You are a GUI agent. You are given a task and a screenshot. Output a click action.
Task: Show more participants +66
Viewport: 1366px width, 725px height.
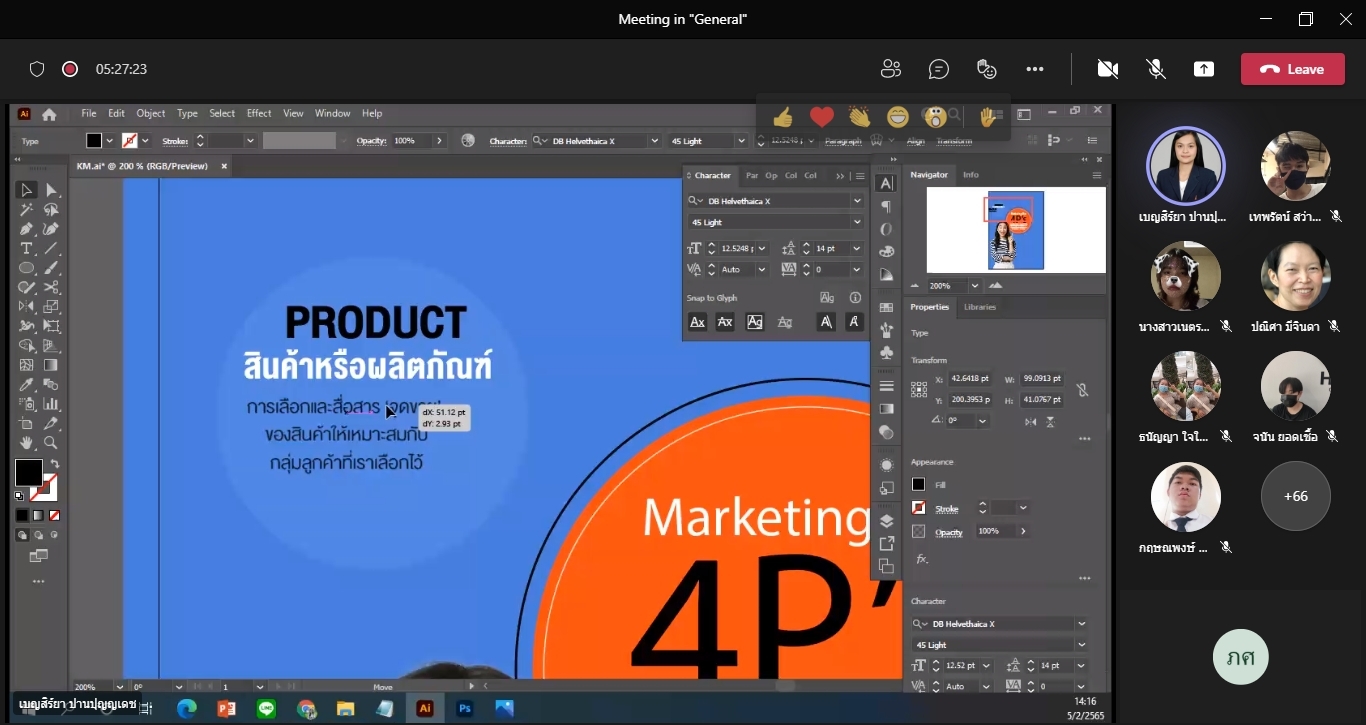point(1295,496)
